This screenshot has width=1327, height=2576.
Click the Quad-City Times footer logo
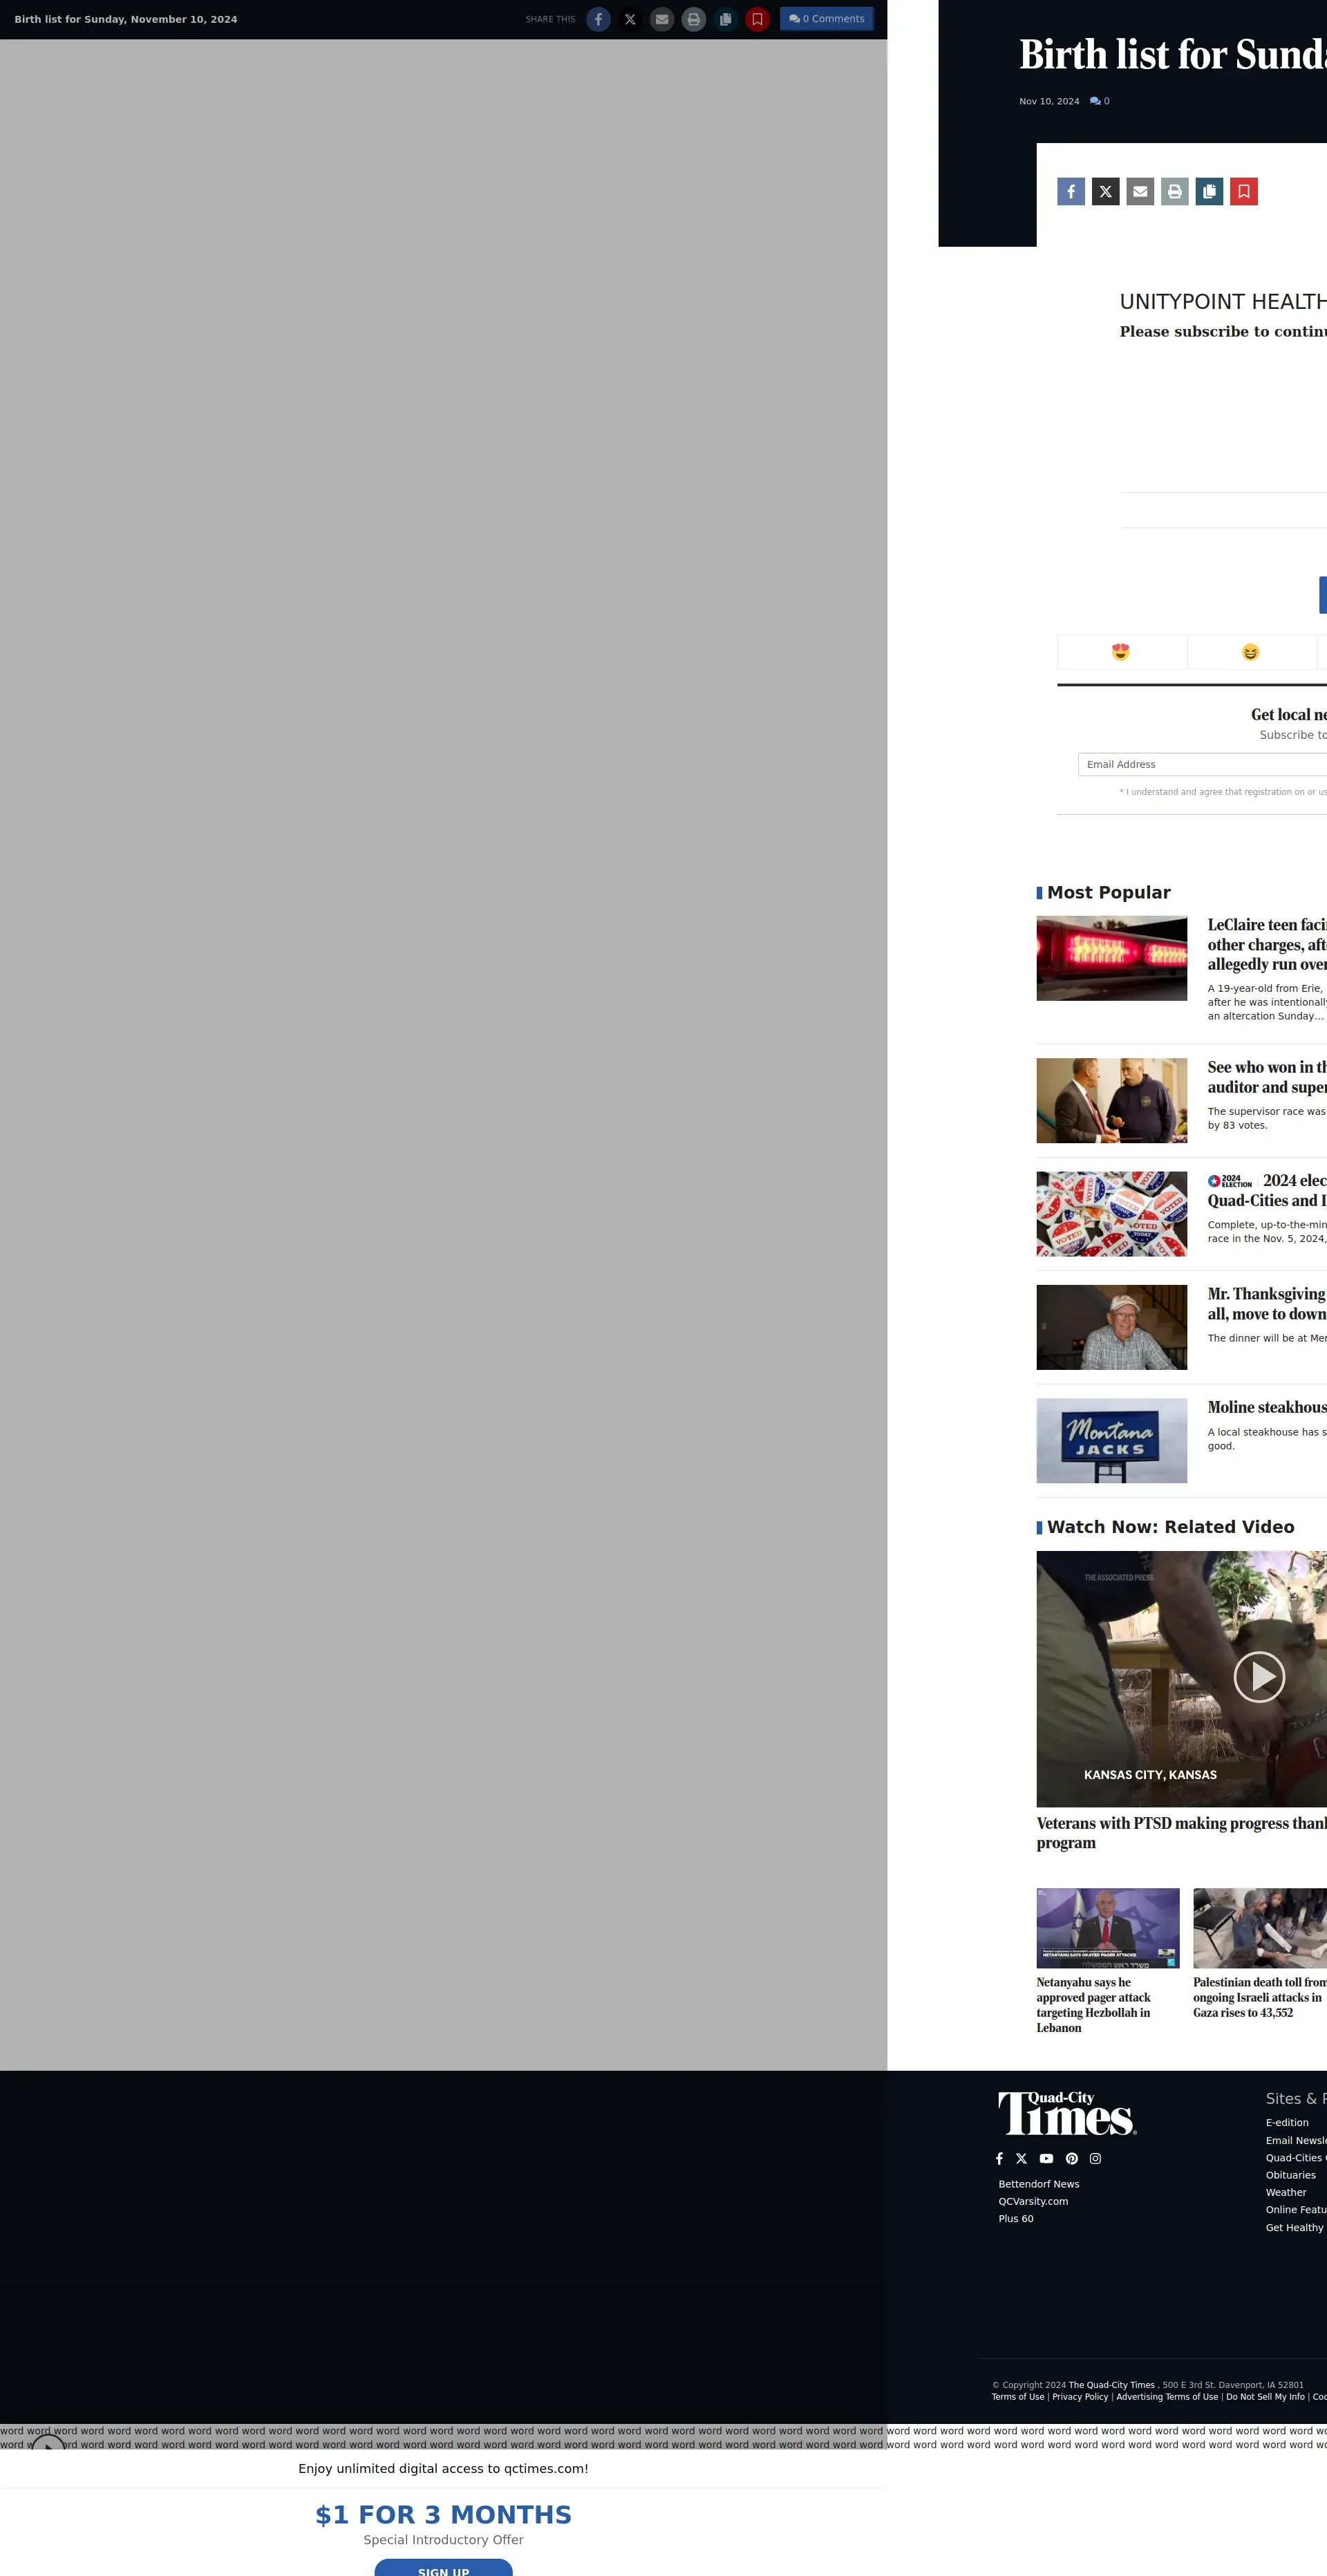1066,2112
